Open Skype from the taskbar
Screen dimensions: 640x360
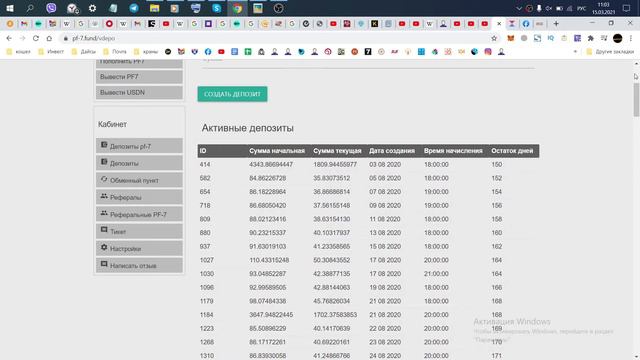pyautogui.click(x=216, y=8)
